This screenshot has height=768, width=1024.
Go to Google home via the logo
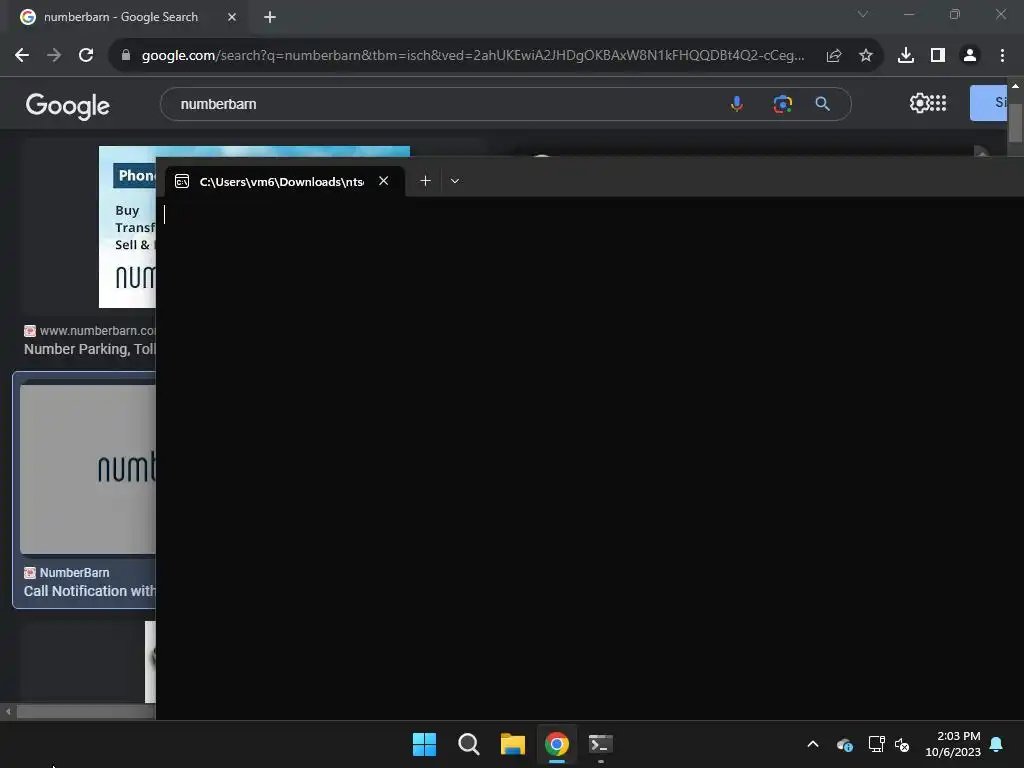[x=68, y=105]
